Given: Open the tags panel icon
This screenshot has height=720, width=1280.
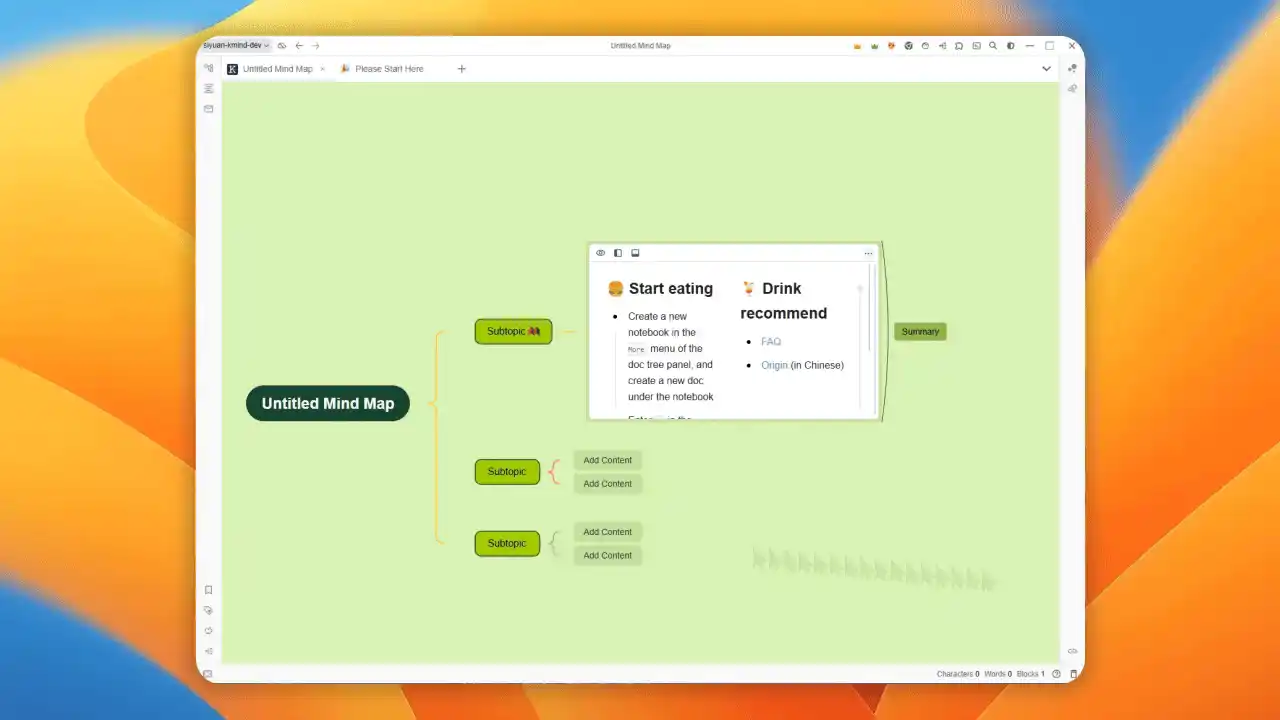Looking at the screenshot, I should tap(208, 610).
